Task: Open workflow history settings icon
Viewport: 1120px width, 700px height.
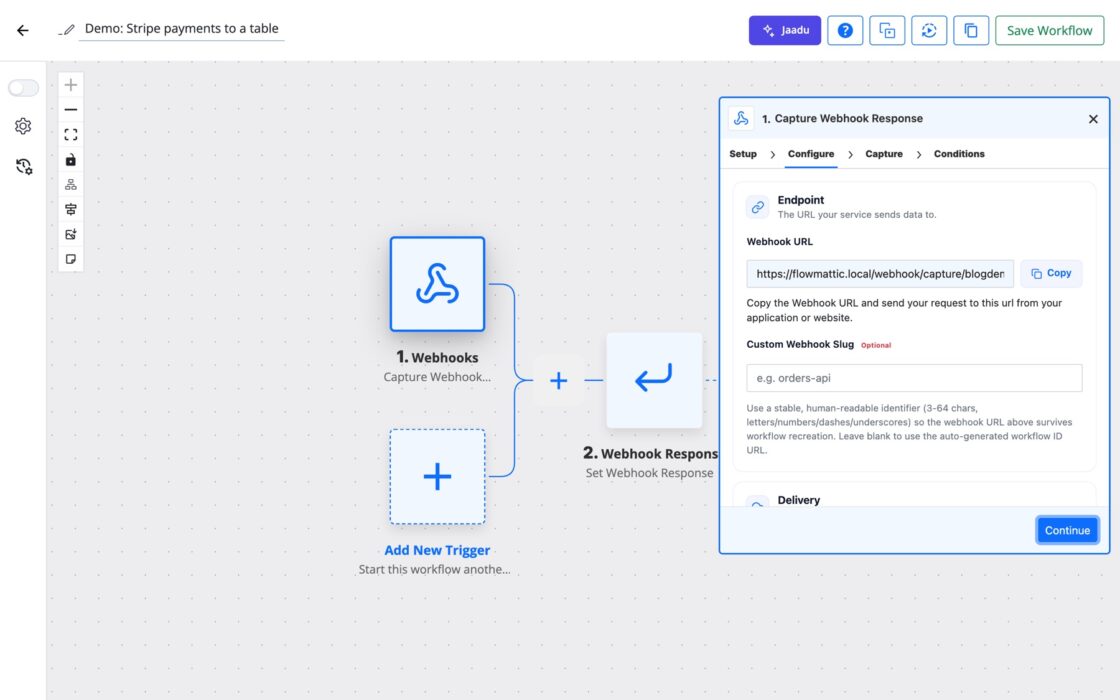Action: point(24,166)
